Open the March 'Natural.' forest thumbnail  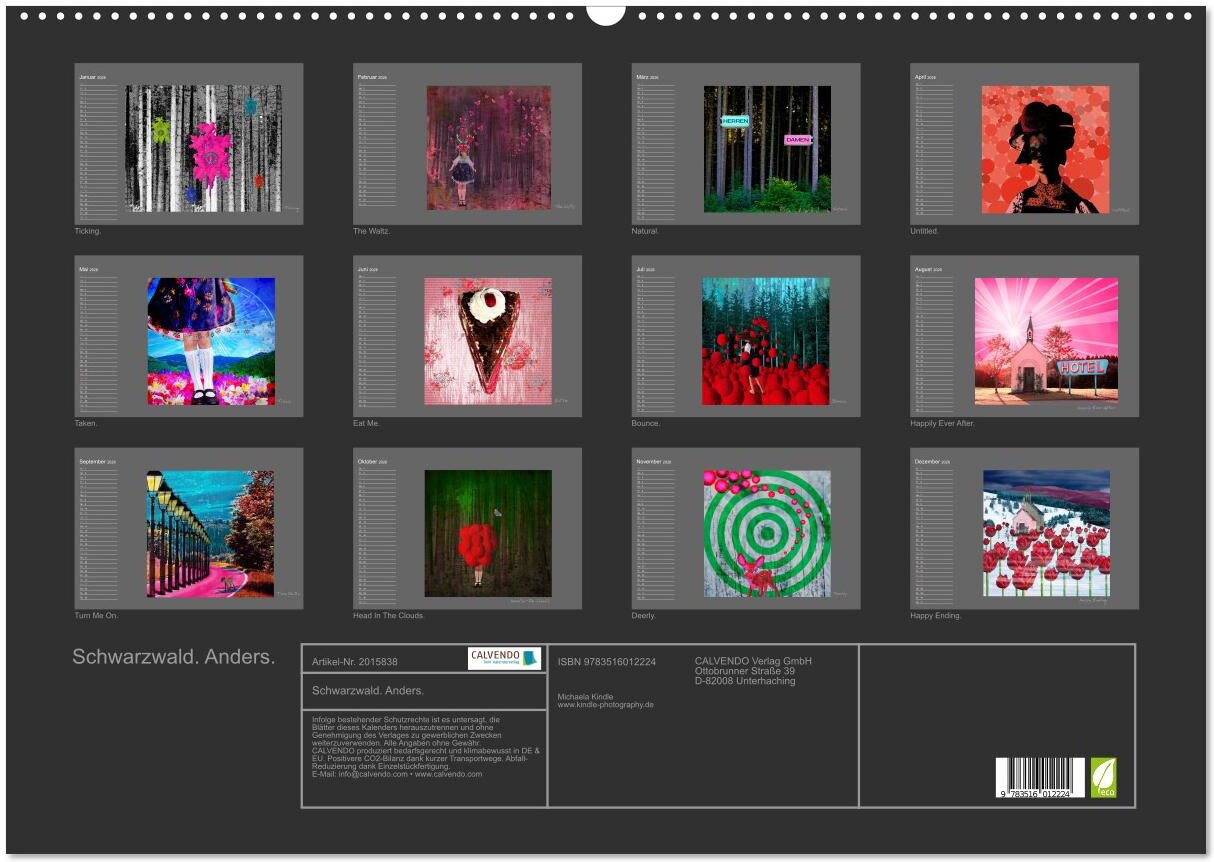pyautogui.click(x=746, y=144)
